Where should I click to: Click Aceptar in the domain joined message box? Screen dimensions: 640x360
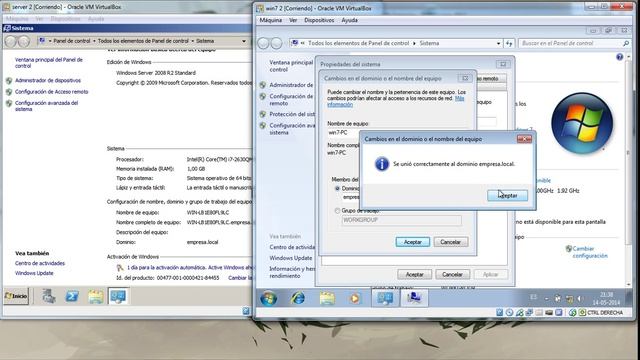pos(507,196)
